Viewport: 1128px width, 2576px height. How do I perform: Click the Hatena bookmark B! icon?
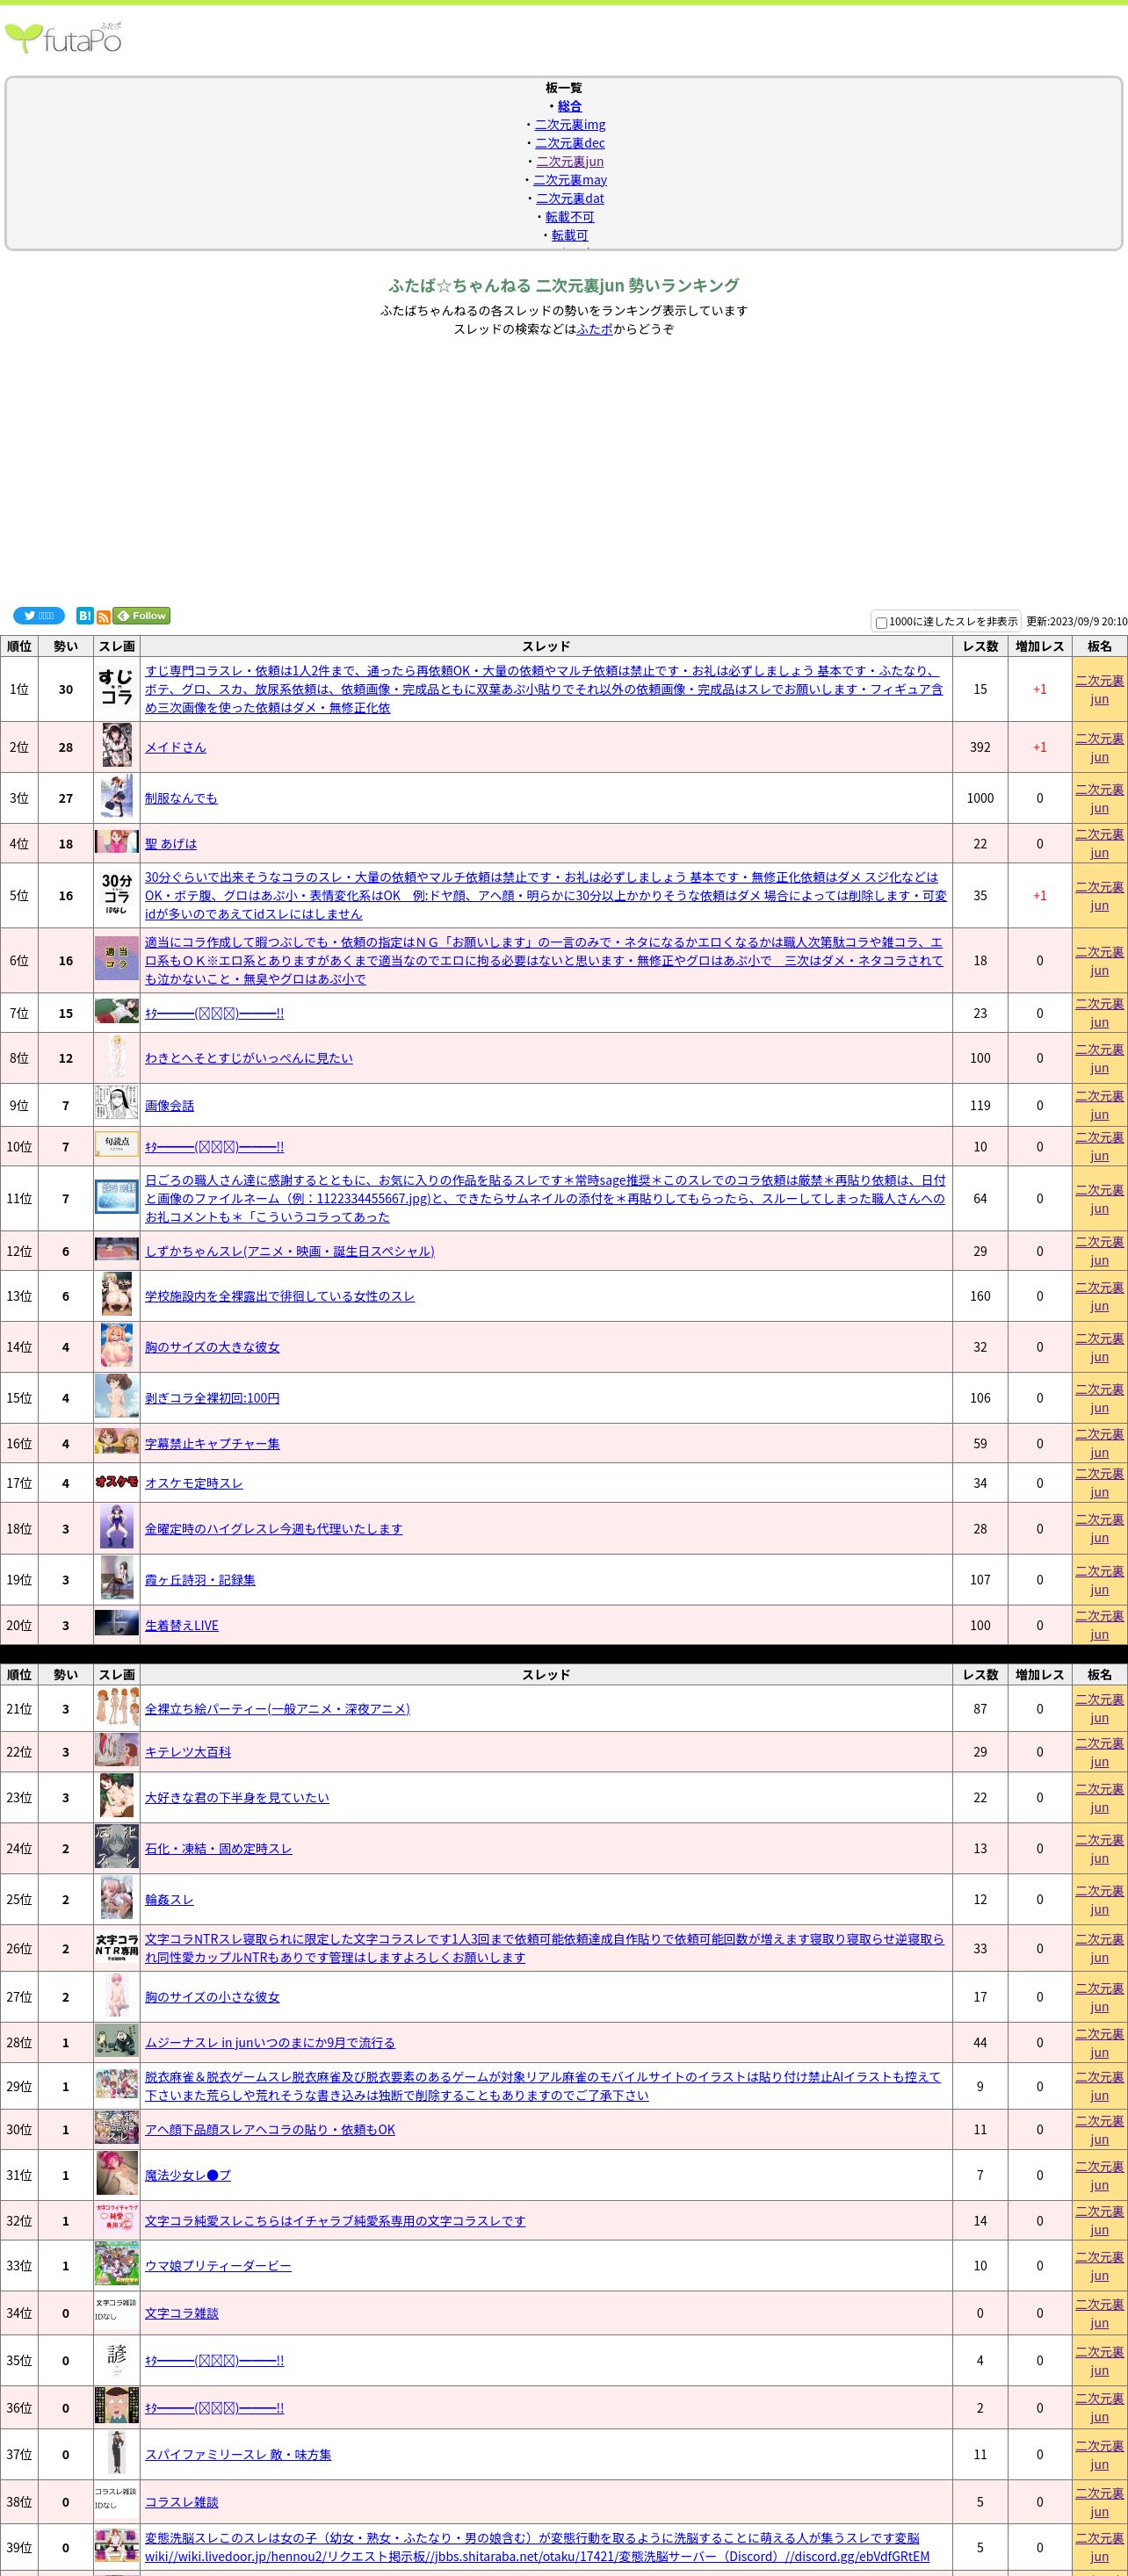coord(85,616)
